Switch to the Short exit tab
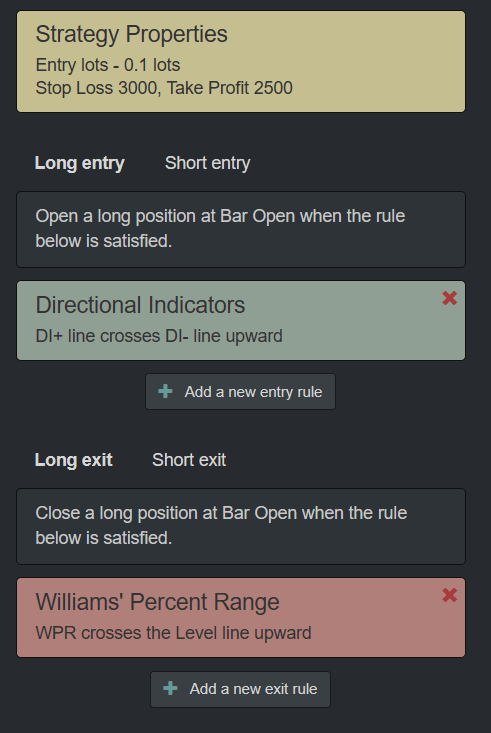 [189, 460]
